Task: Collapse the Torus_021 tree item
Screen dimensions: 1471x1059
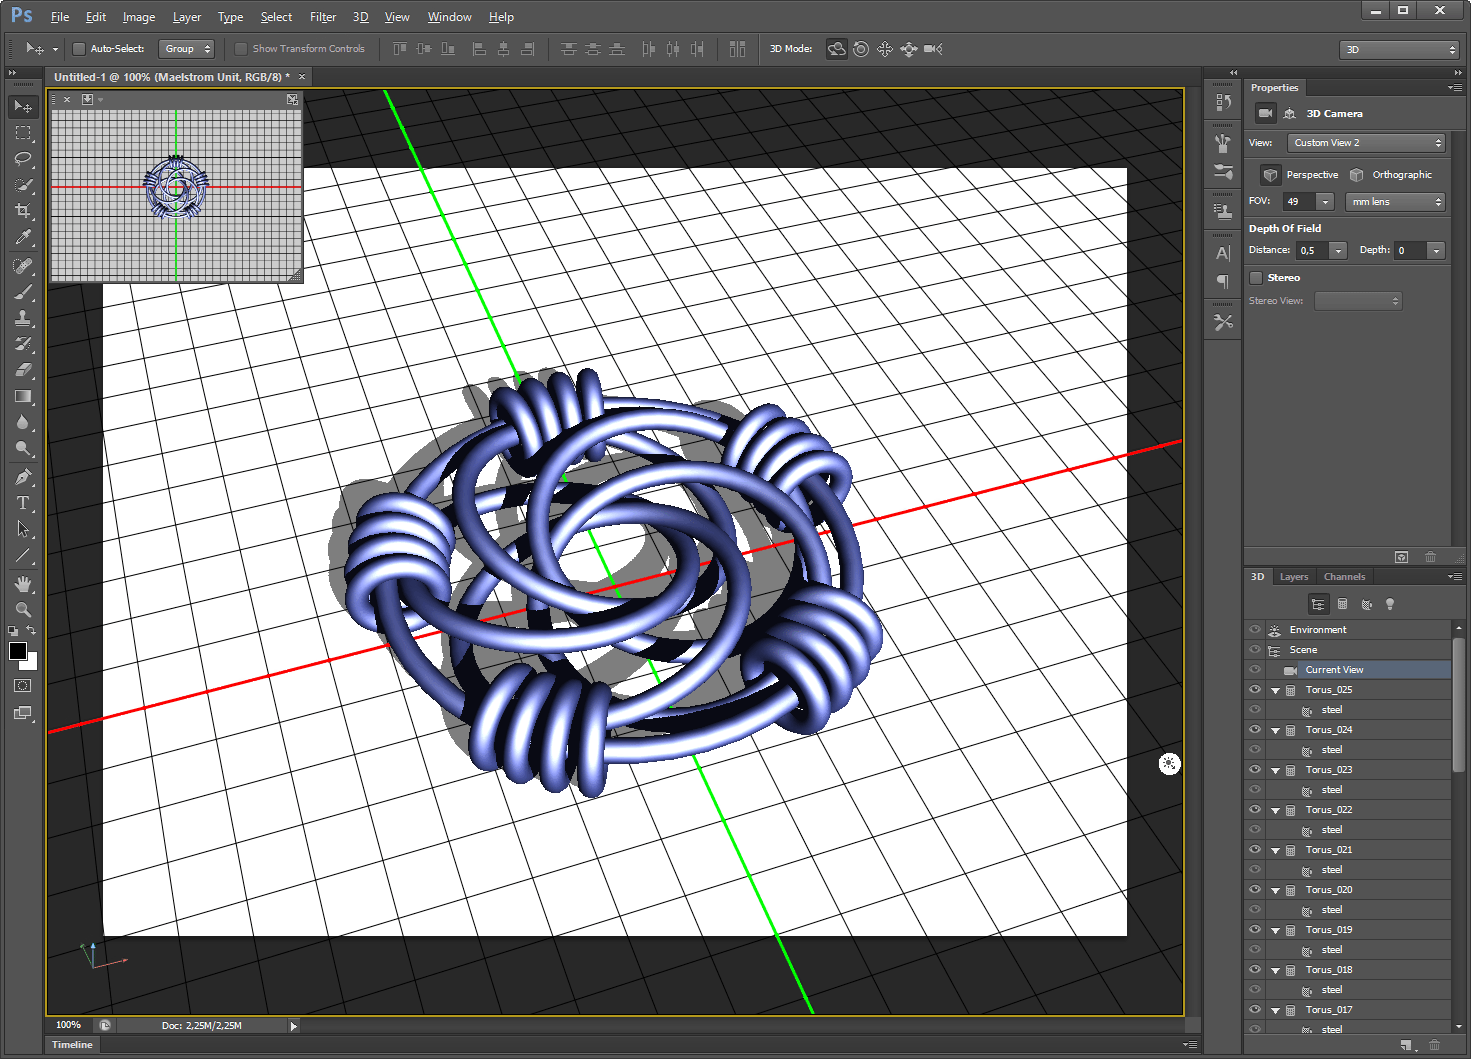Action: (x=1275, y=851)
